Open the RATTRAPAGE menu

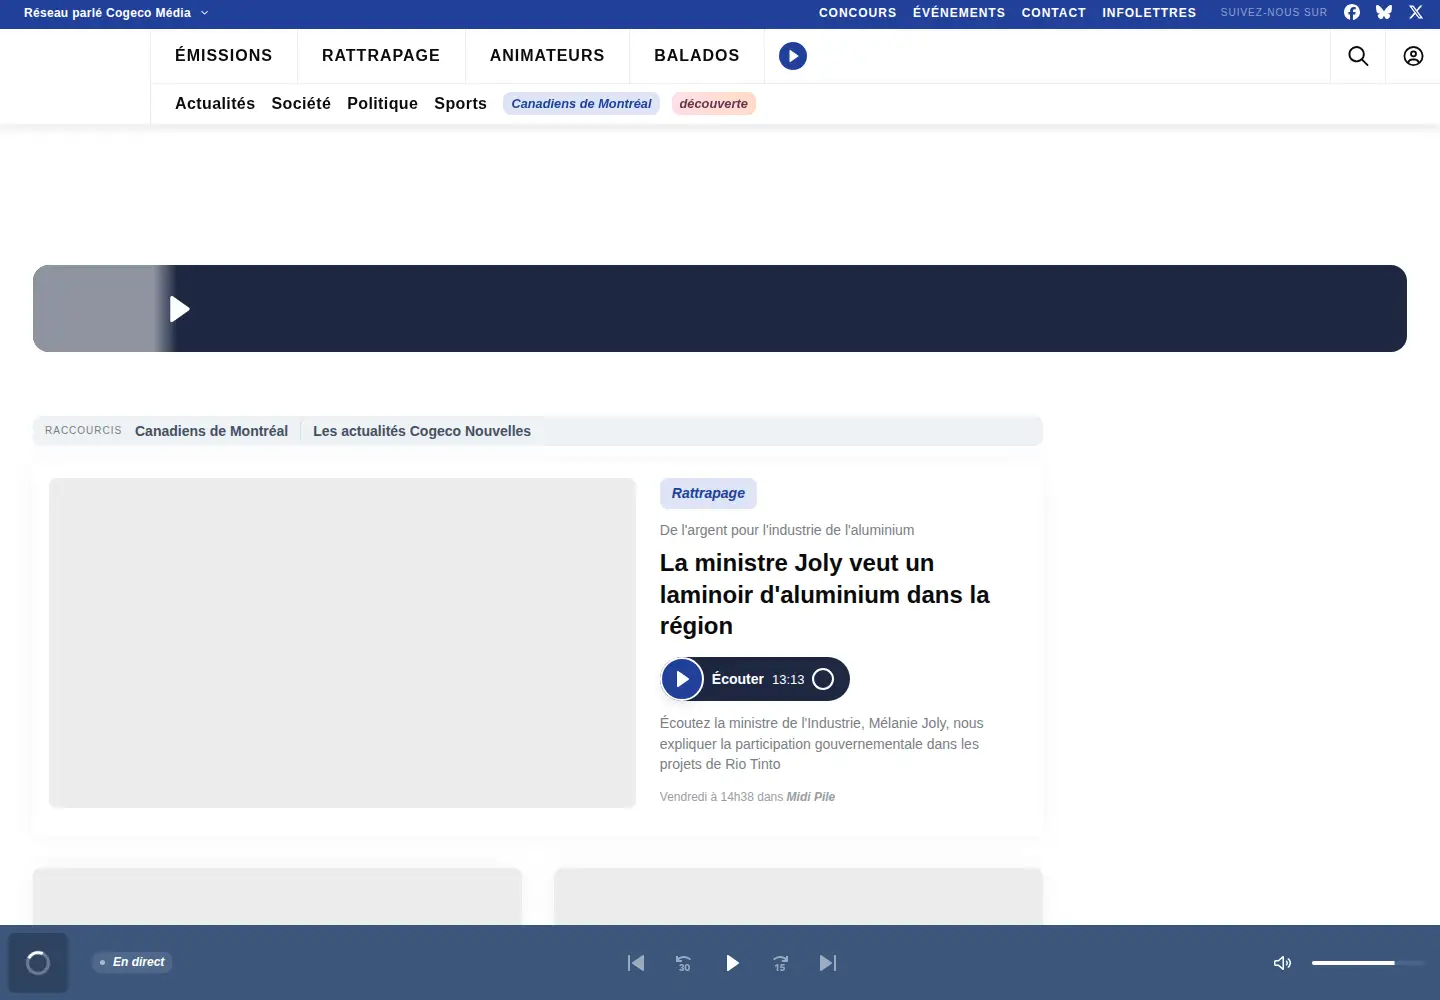(381, 56)
